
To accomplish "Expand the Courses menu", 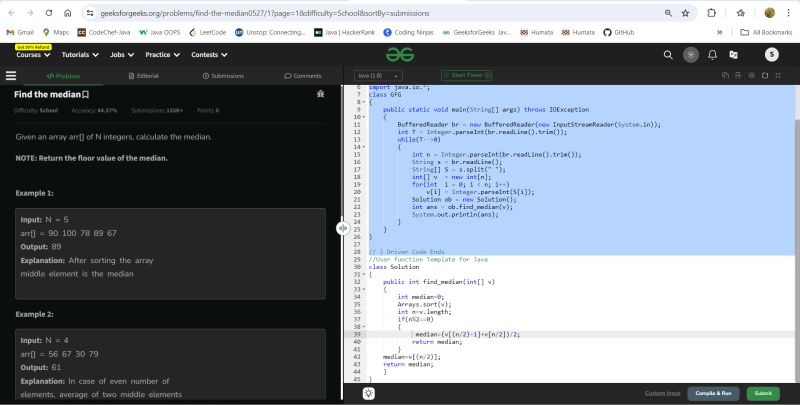I will [x=32, y=54].
